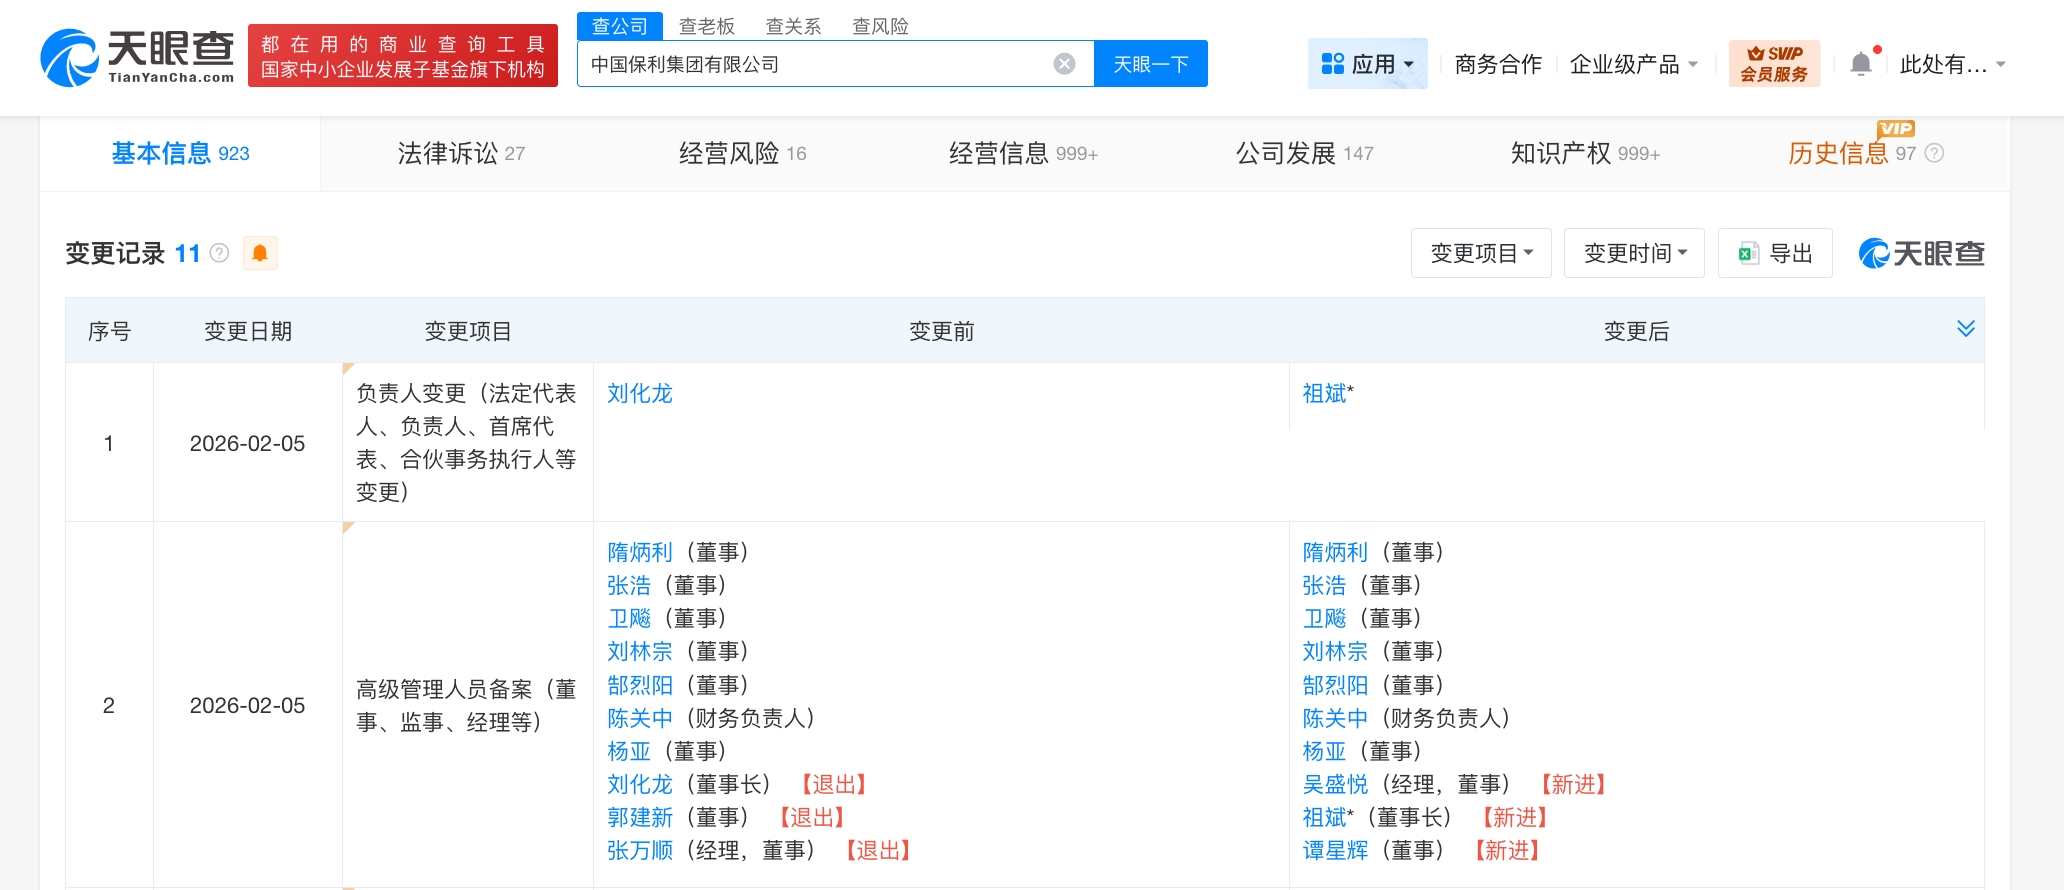
Task: Open 刘化龙 link in first row
Action: (640, 393)
